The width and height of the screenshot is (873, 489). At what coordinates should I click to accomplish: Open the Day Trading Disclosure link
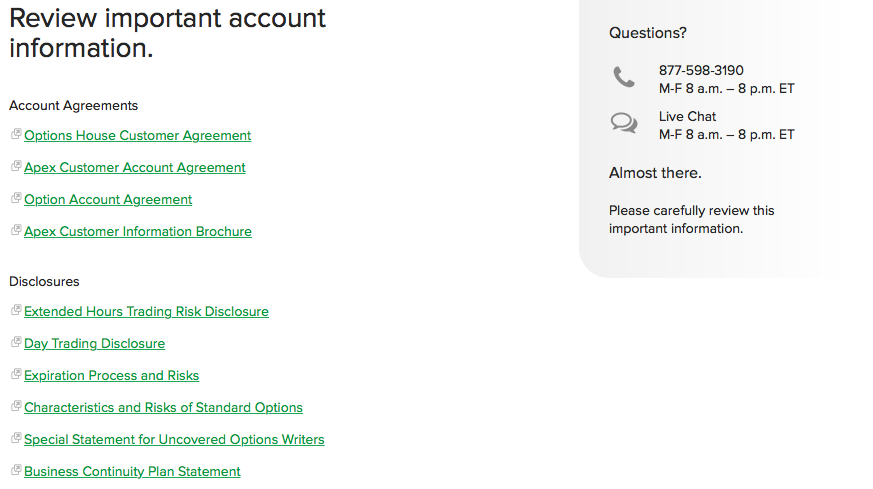point(94,344)
